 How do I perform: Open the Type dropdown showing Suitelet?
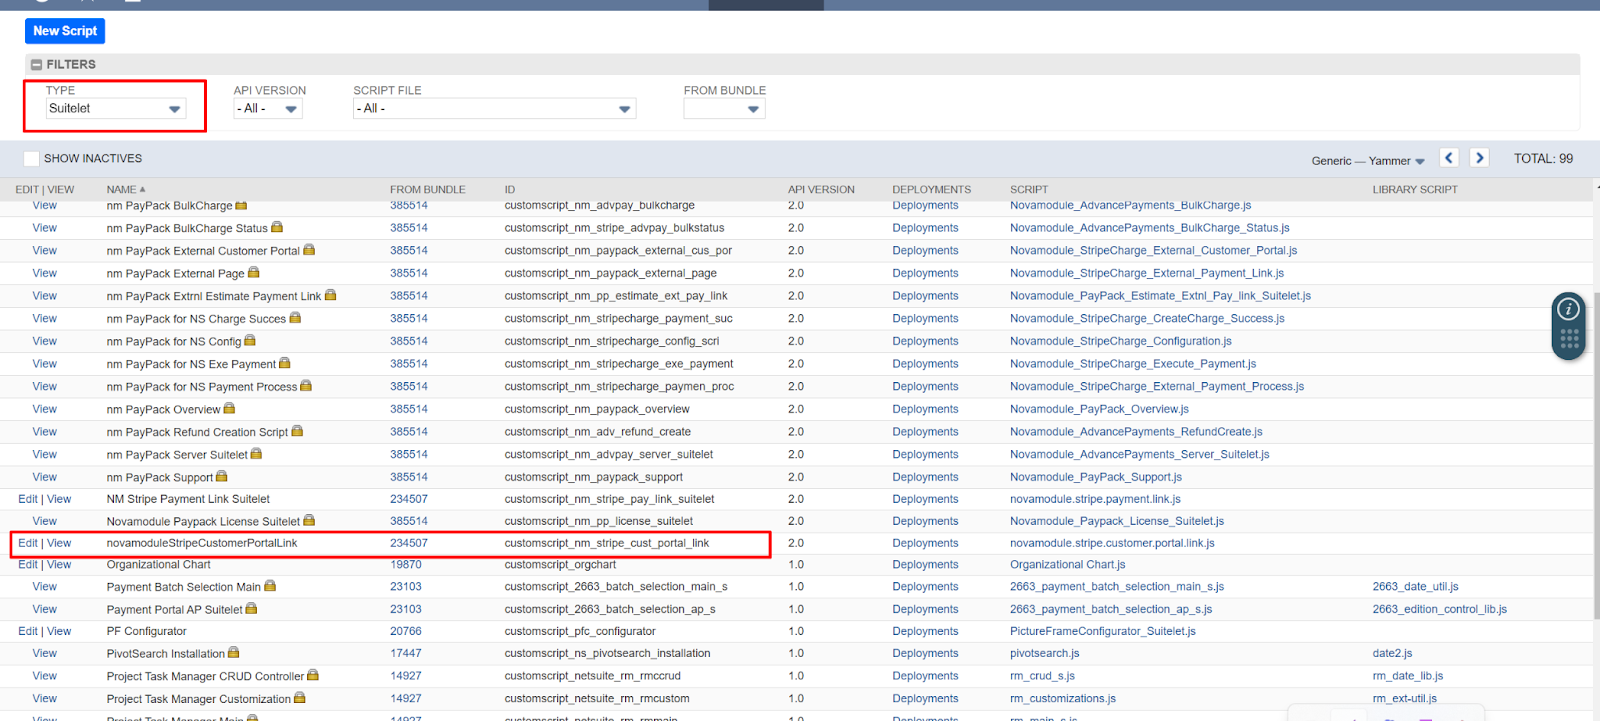(116, 109)
